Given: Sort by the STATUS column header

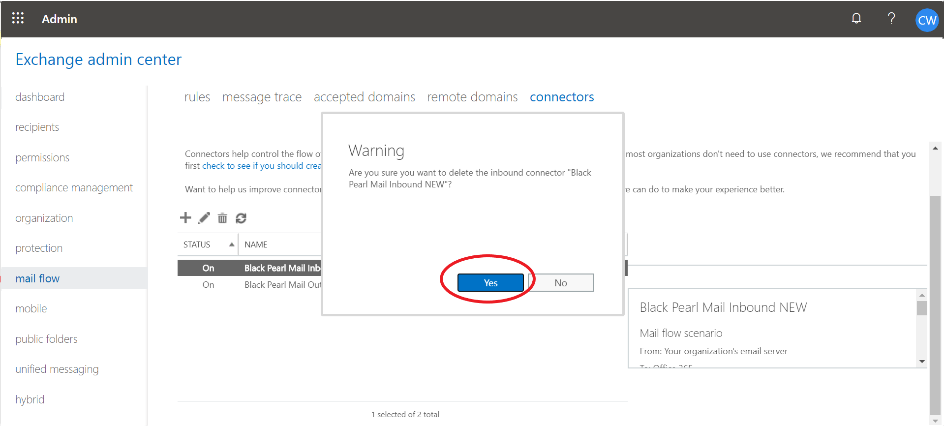Looking at the screenshot, I should (208, 245).
